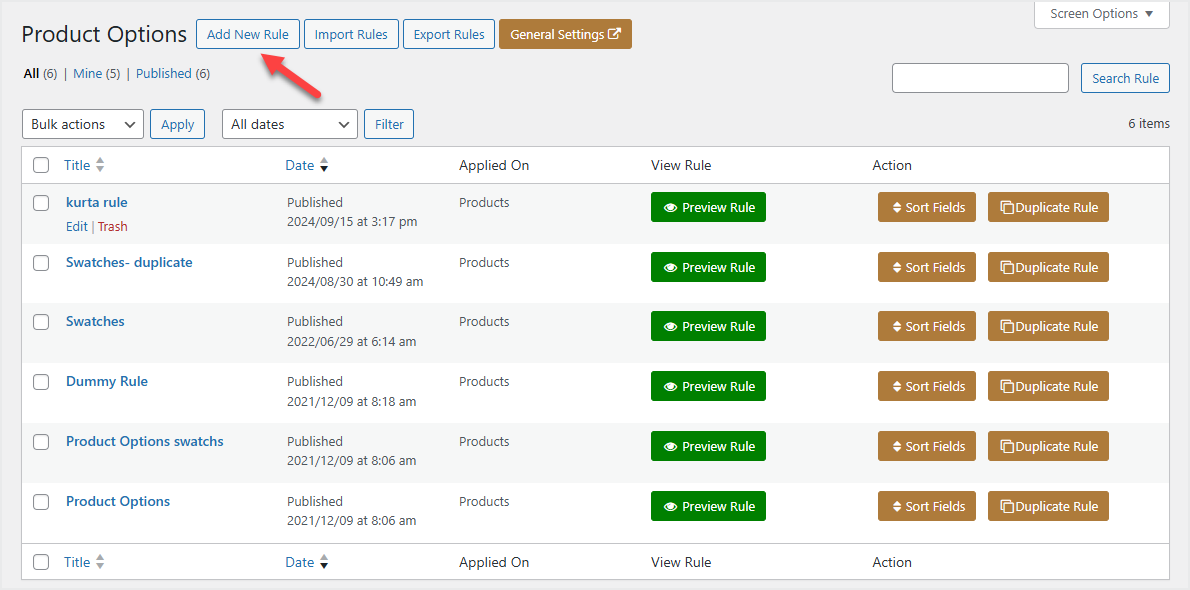Screen dimensions: 1190x590
Task: Expand the All dates dropdown
Action: click(290, 124)
